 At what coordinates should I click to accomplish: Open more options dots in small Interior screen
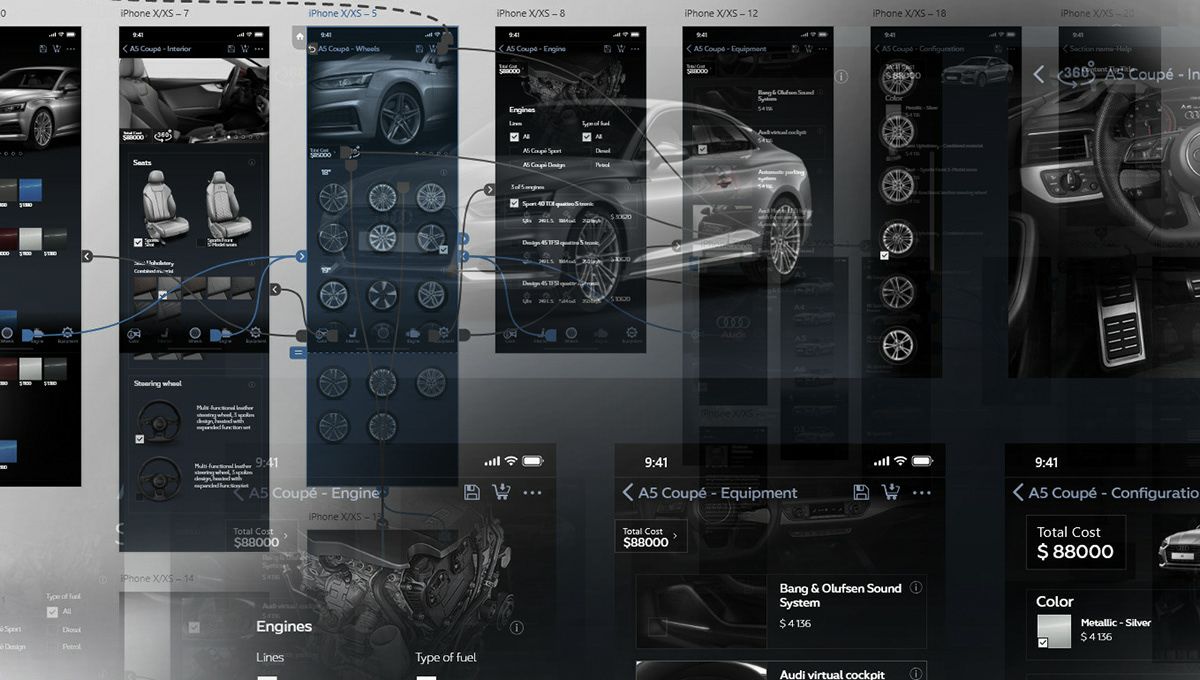[x=259, y=48]
